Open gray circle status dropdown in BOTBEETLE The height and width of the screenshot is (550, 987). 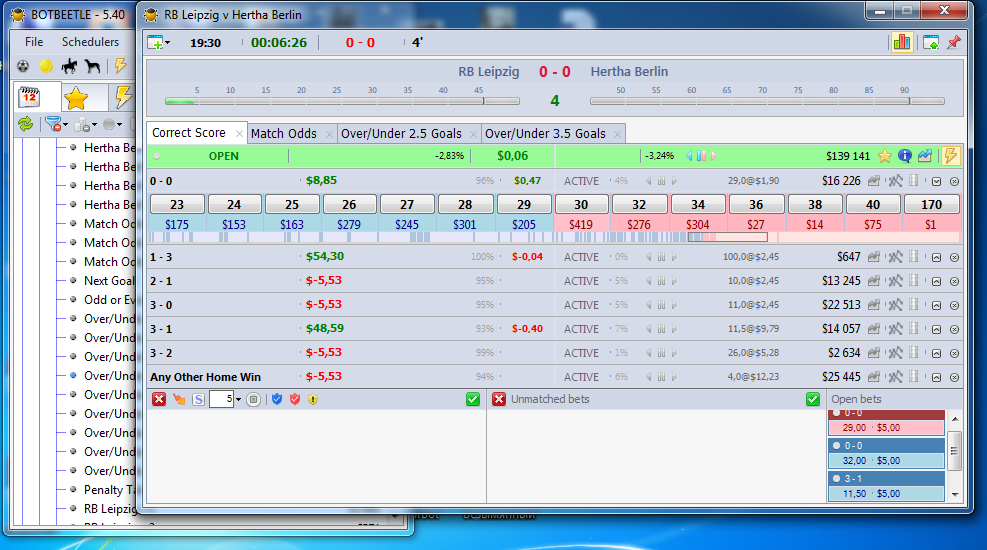112,125
